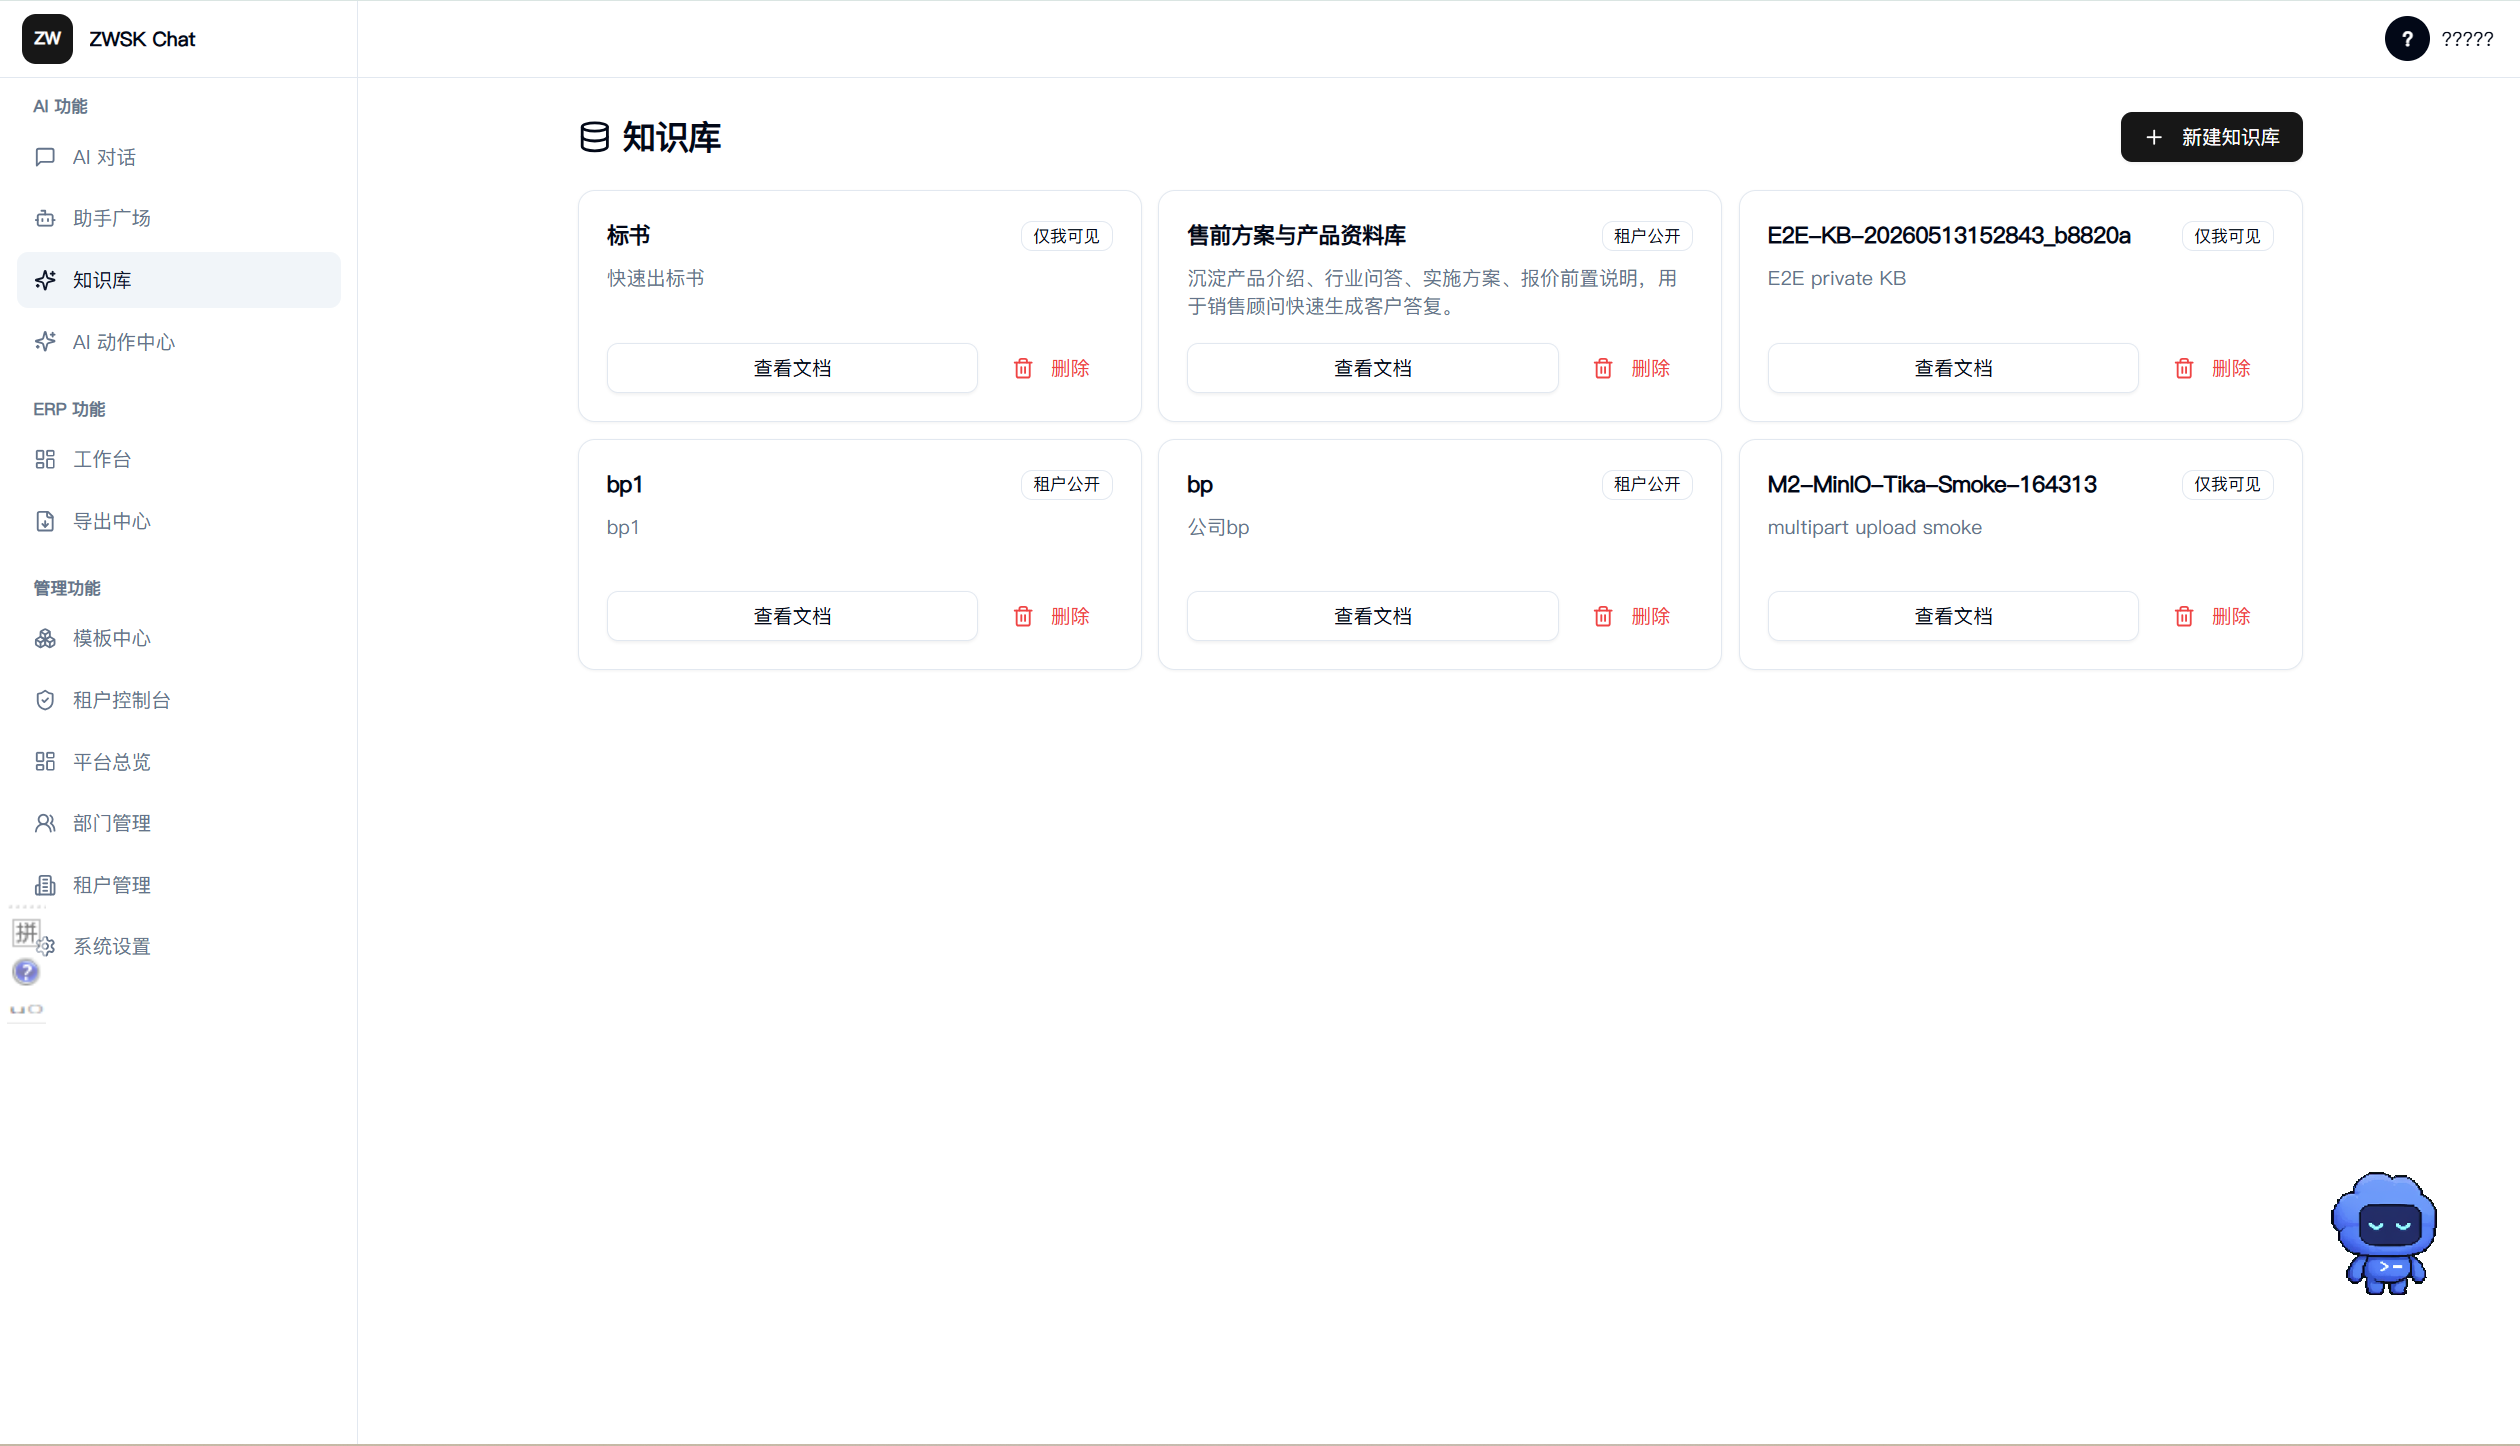The height and width of the screenshot is (1446, 2520).
Task: Delete the 公司bp knowledge base
Action: [1632, 616]
